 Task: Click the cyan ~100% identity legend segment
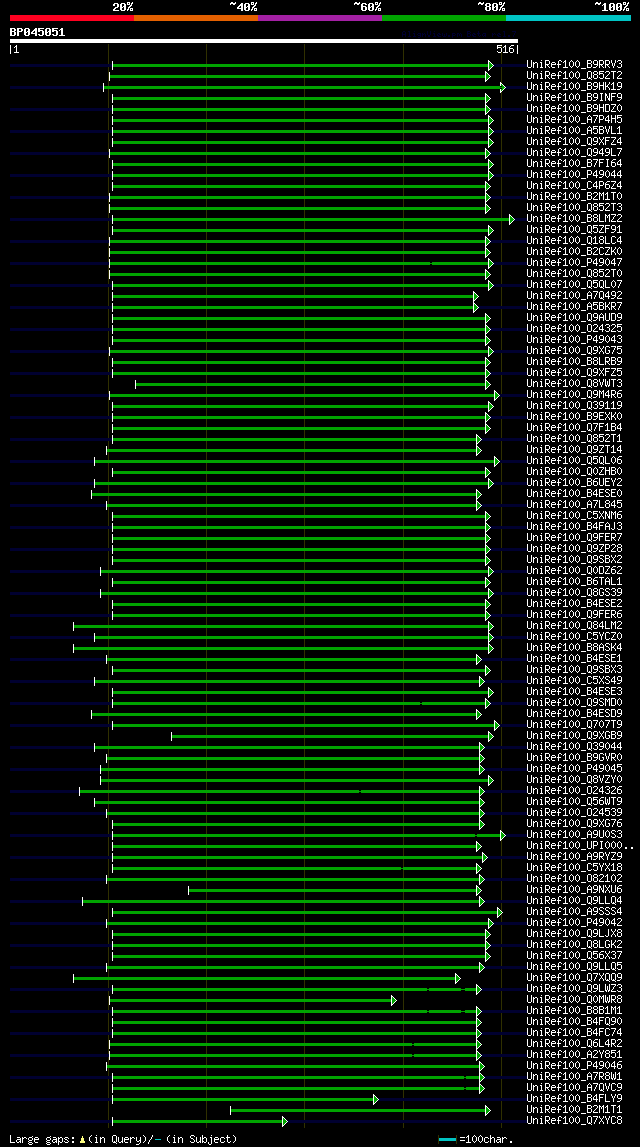click(568, 18)
